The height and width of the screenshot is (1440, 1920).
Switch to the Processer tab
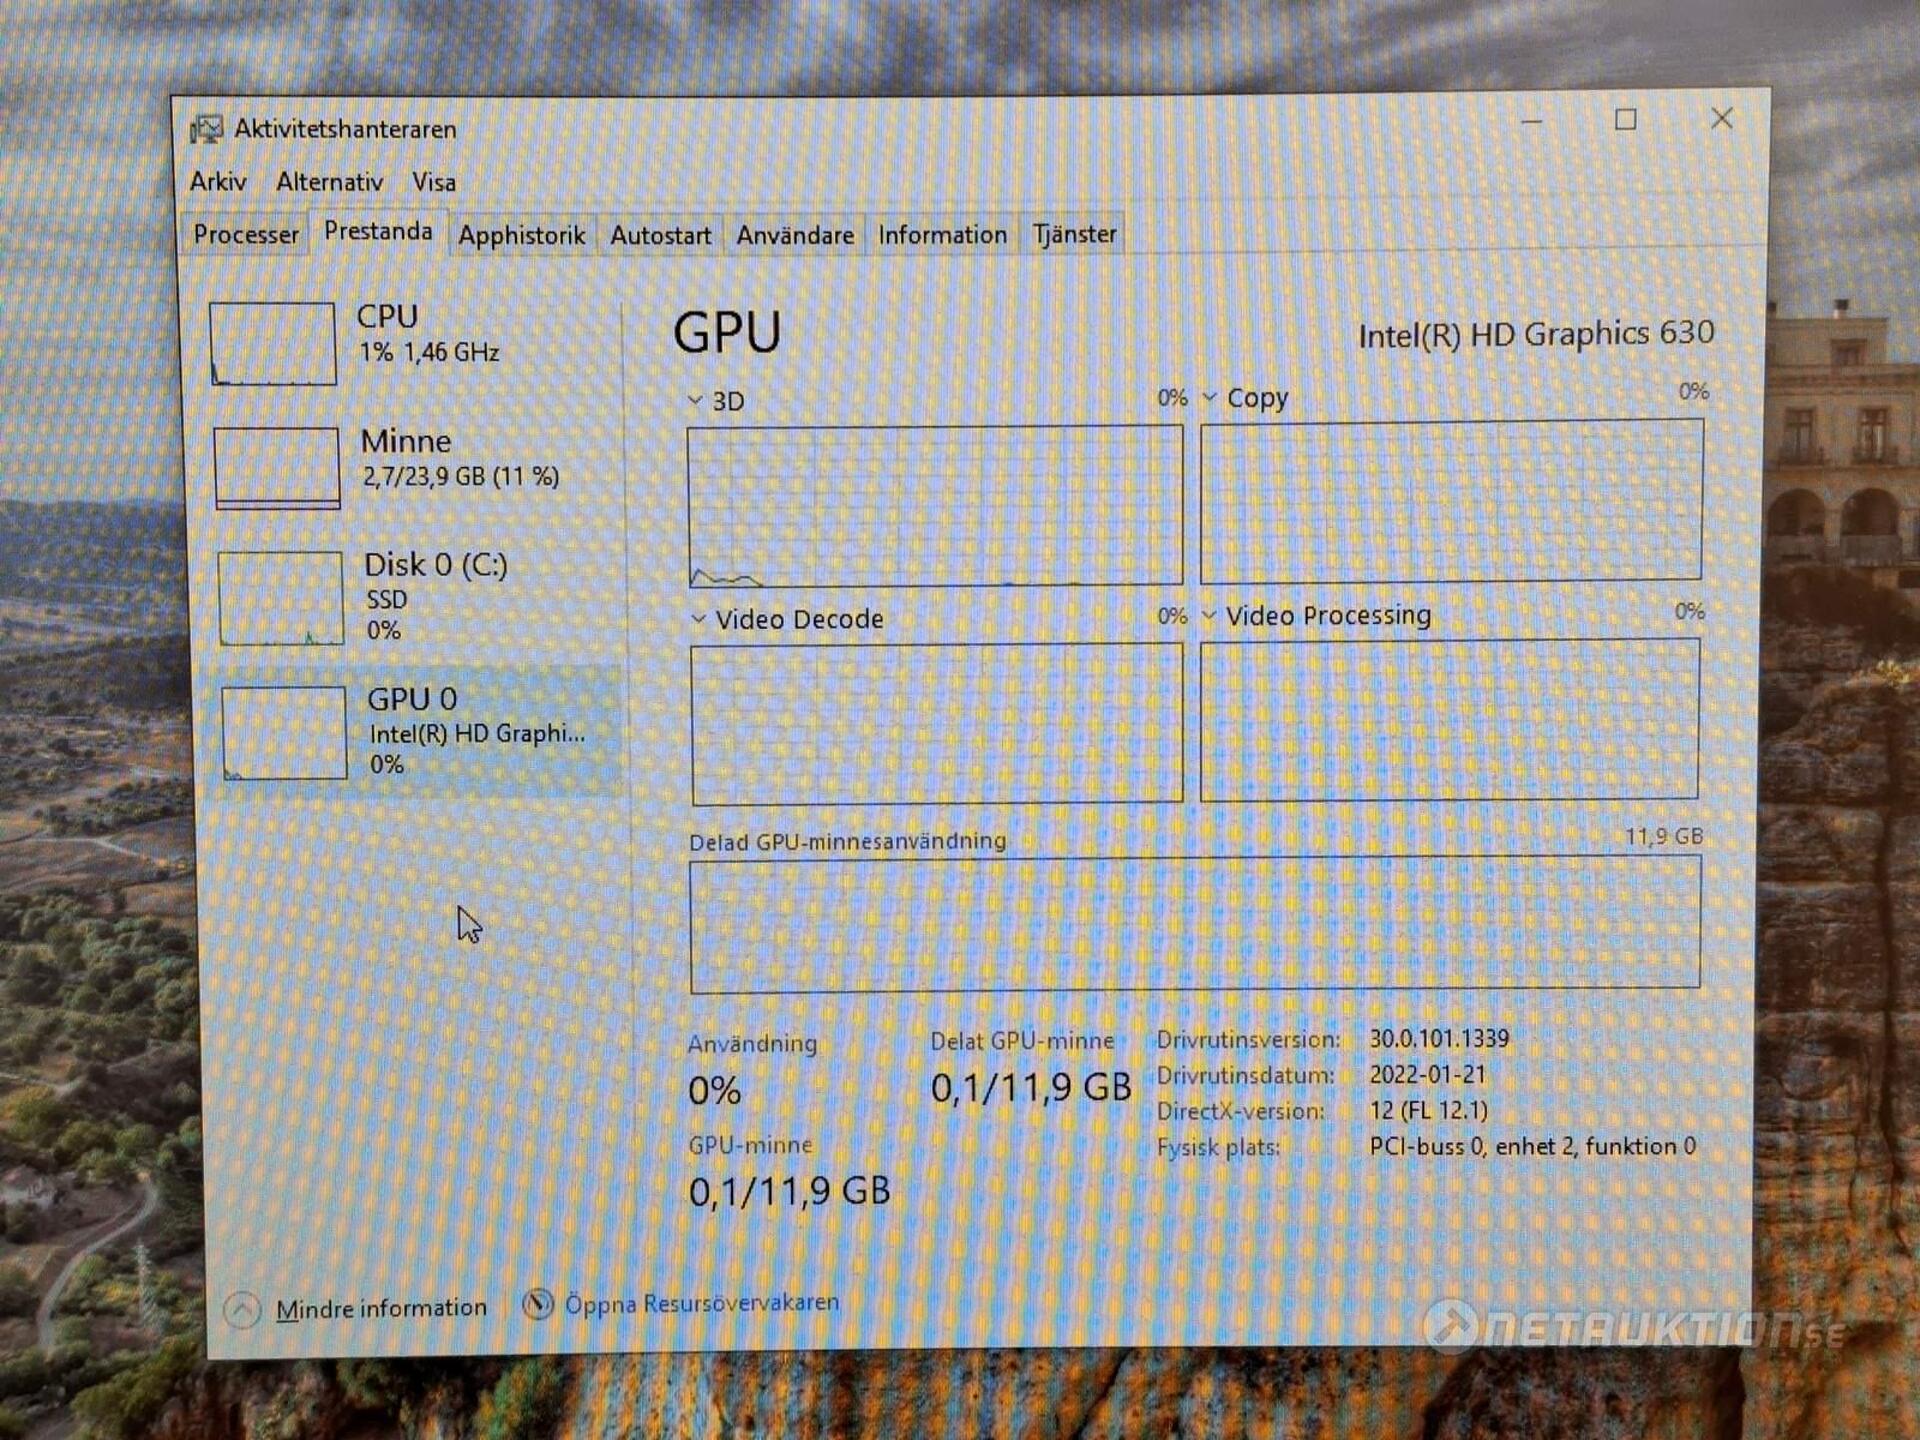246,235
